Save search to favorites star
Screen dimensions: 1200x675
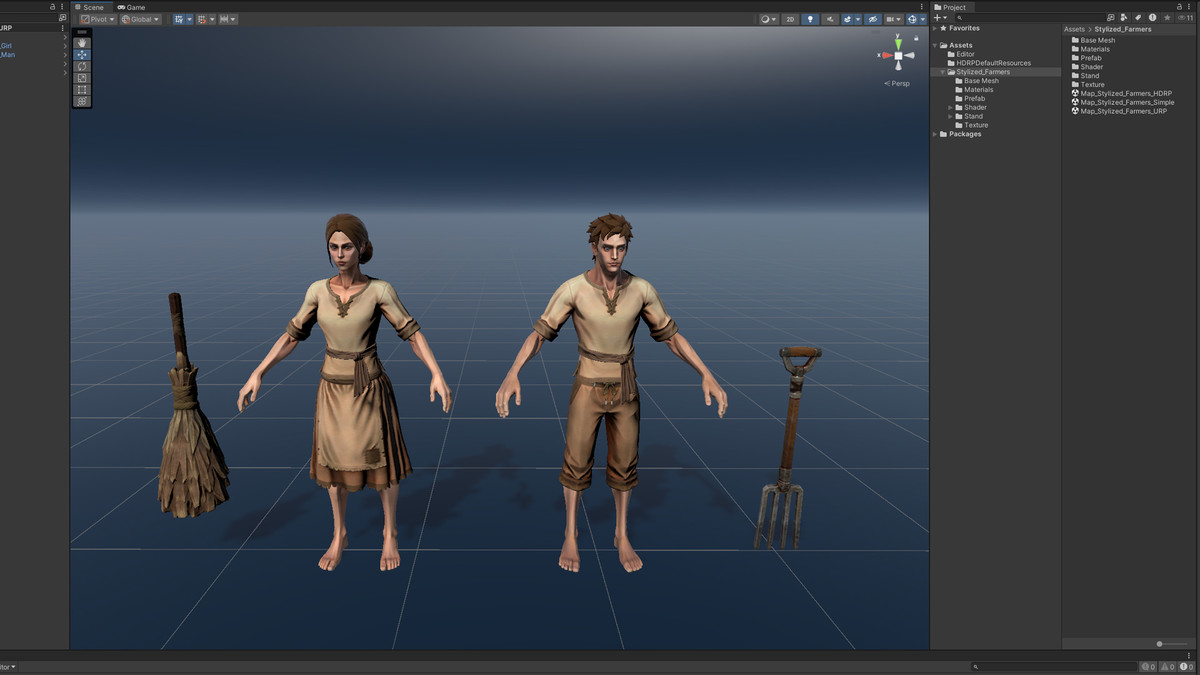coord(1167,18)
